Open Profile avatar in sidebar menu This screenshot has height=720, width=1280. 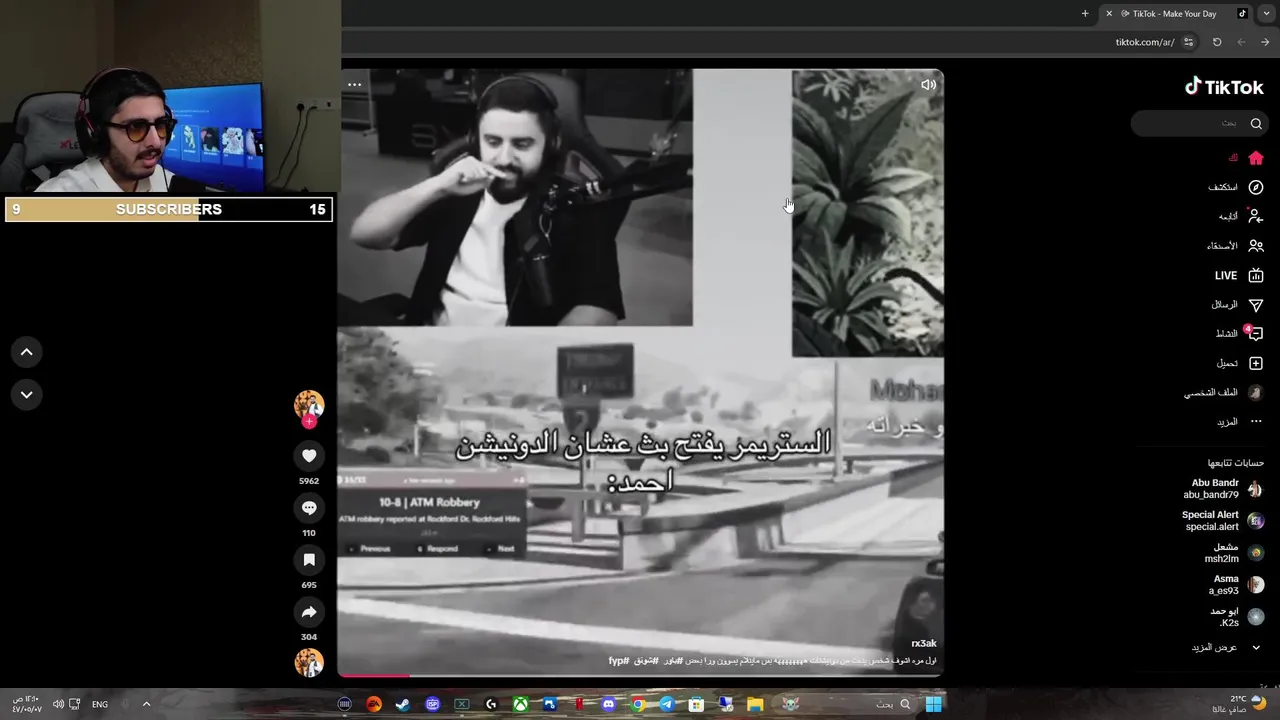click(1256, 392)
